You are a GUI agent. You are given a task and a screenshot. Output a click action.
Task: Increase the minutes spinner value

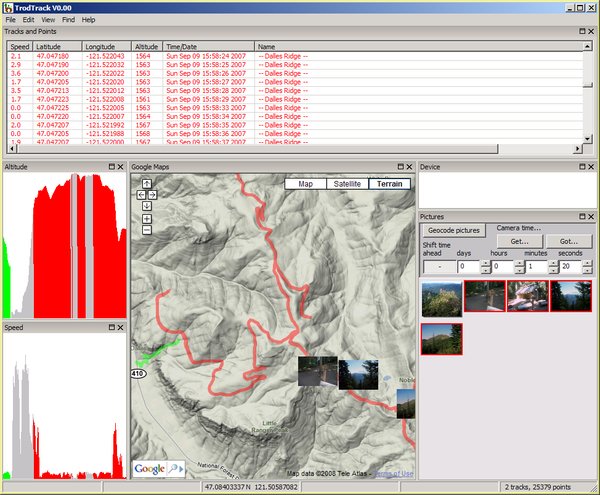tap(552, 264)
